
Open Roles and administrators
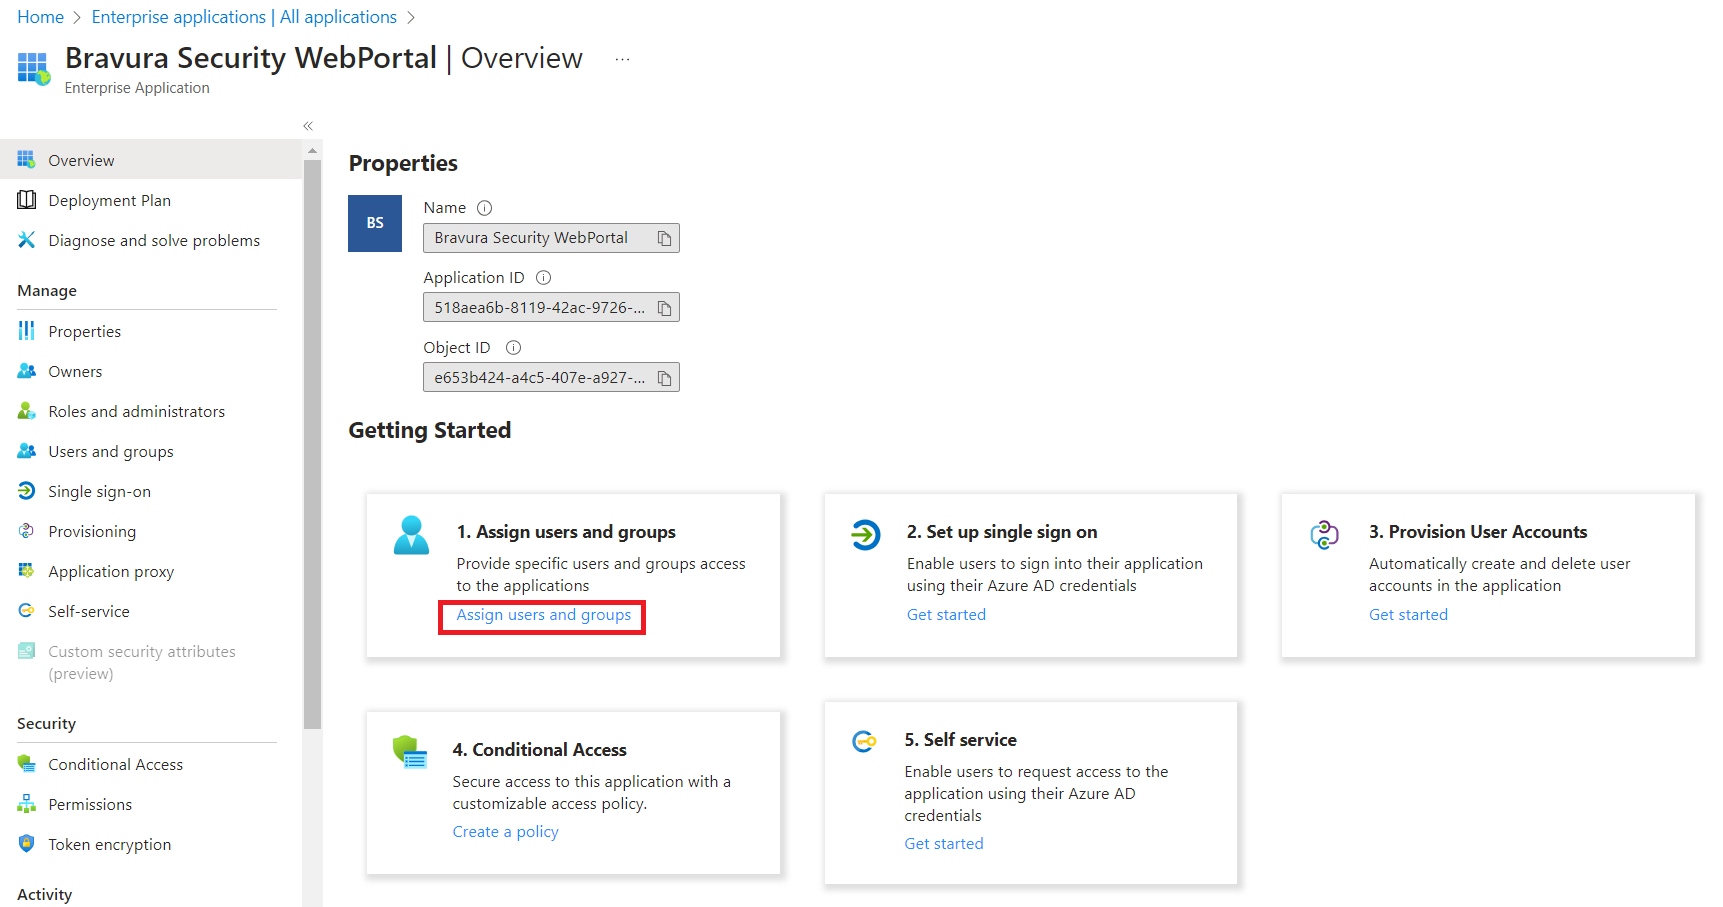point(136,411)
